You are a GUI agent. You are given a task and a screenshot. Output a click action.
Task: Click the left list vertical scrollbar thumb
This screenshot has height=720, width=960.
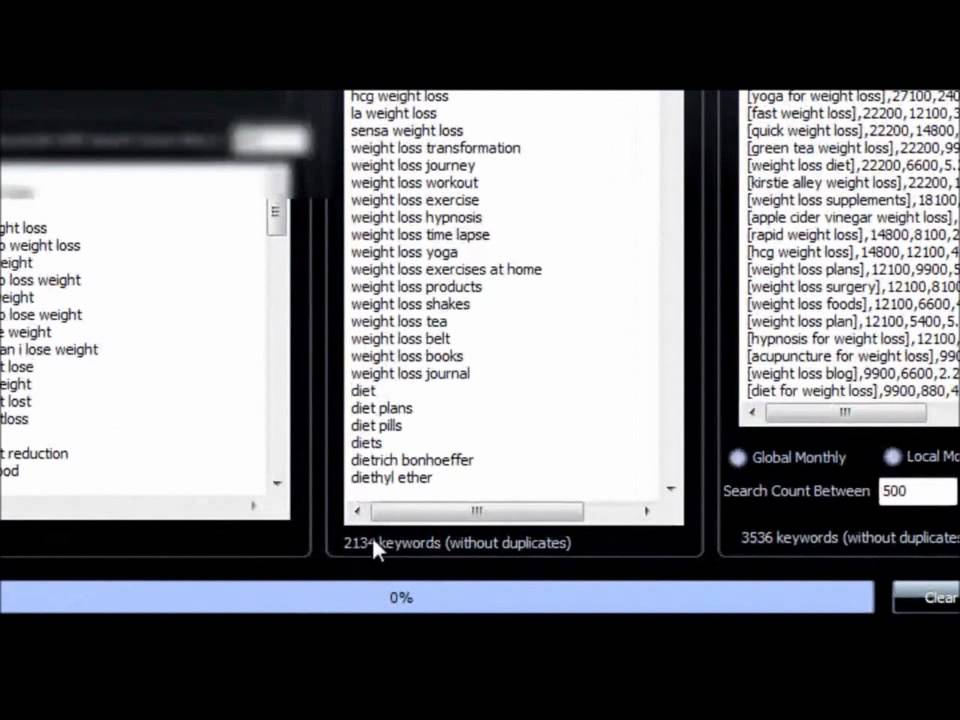276,213
